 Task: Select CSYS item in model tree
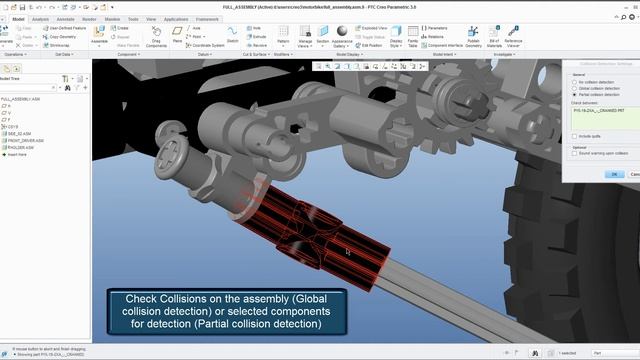coord(10,127)
